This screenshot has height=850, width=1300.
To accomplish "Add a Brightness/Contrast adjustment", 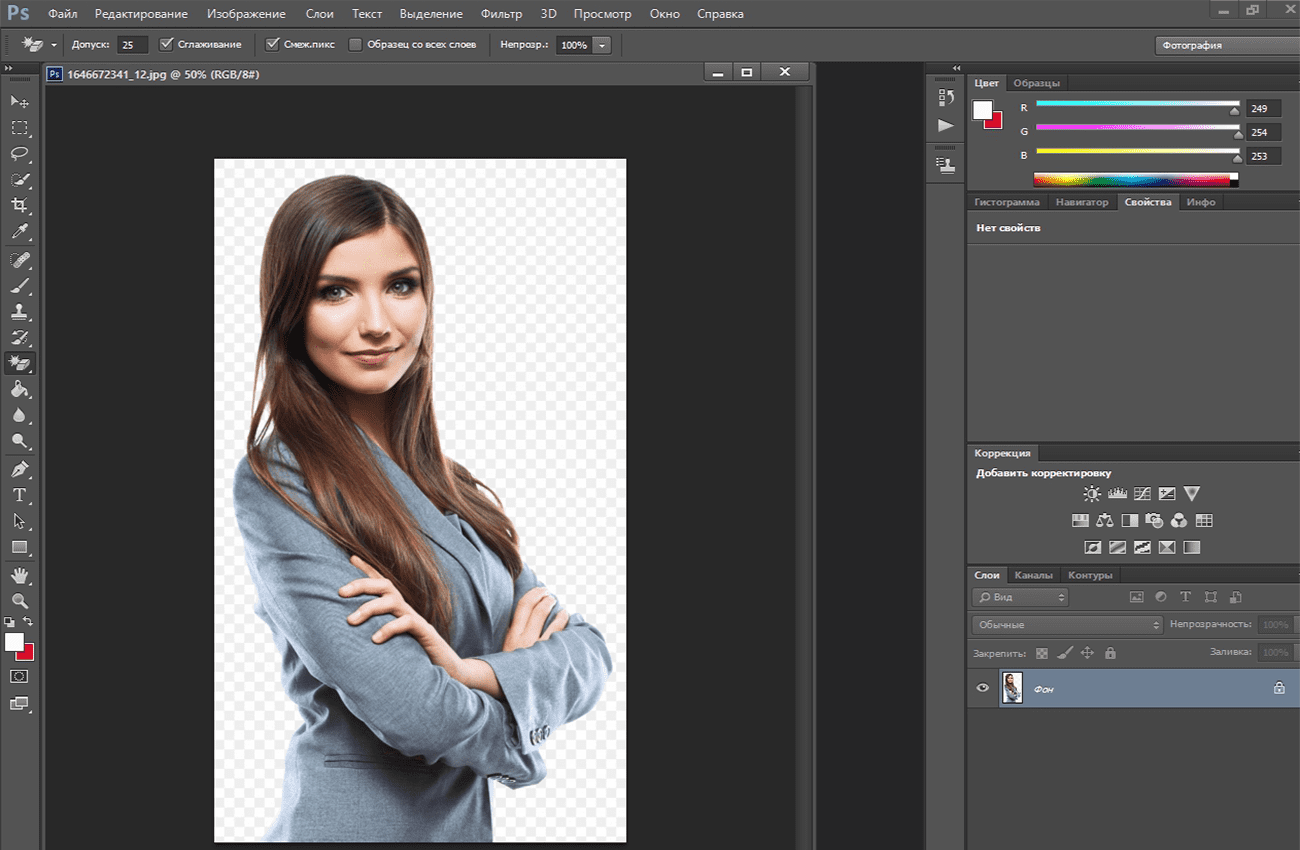I will coord(1091,494).
